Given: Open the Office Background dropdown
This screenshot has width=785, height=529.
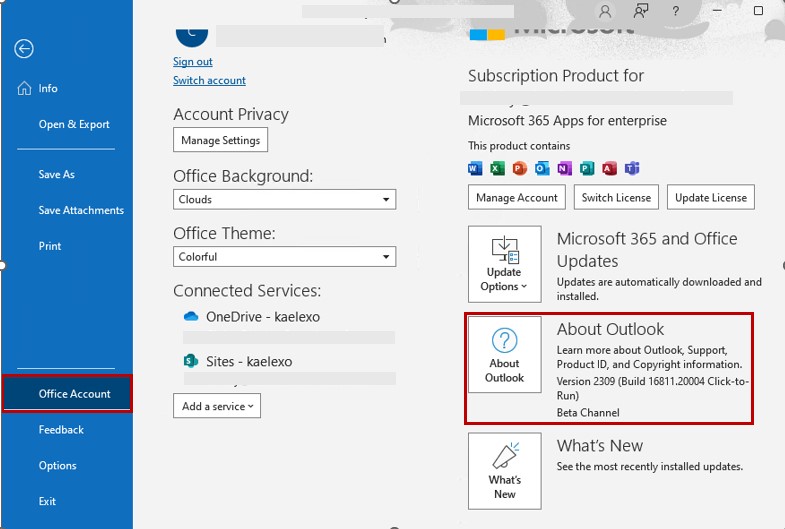Looking at the screenshot, I should coord(284,199).
